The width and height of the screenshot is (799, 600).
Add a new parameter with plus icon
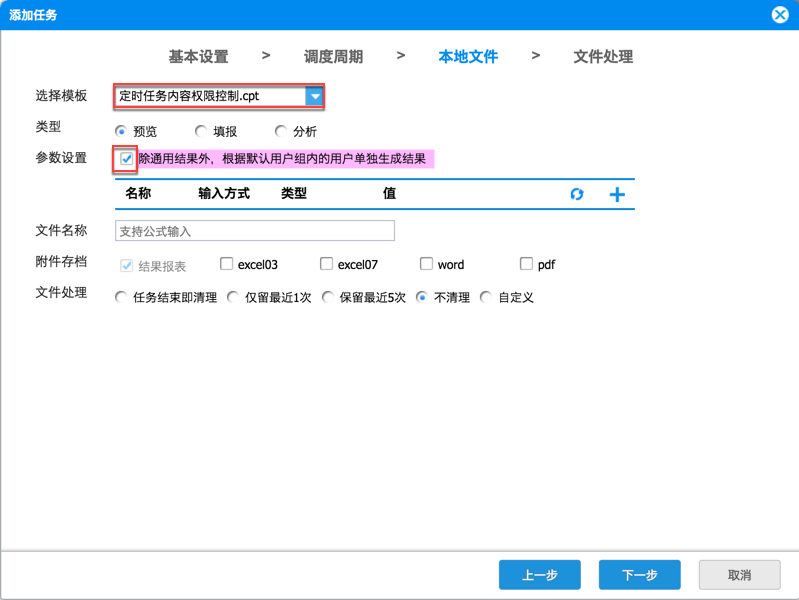pyautogui.click(x=617, y=194)
